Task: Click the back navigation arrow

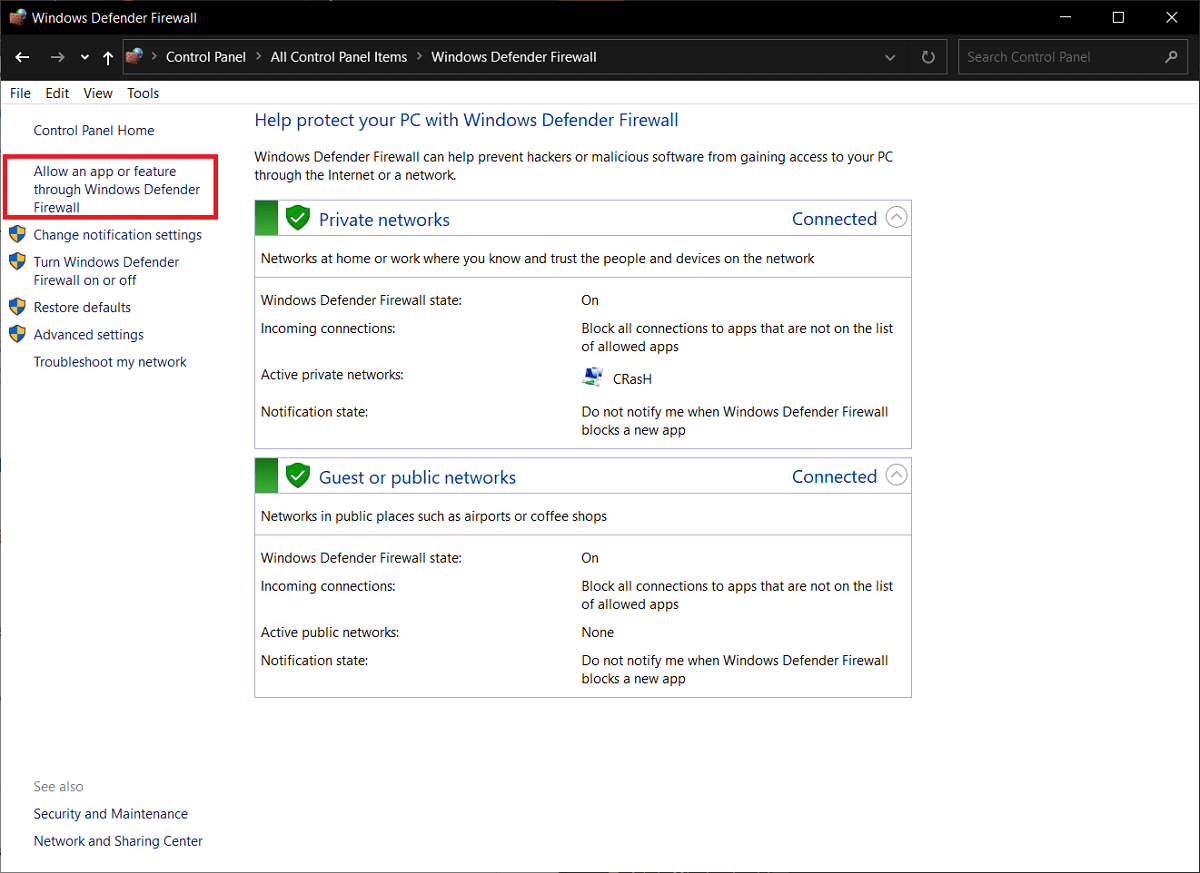Action: point(21,57)
